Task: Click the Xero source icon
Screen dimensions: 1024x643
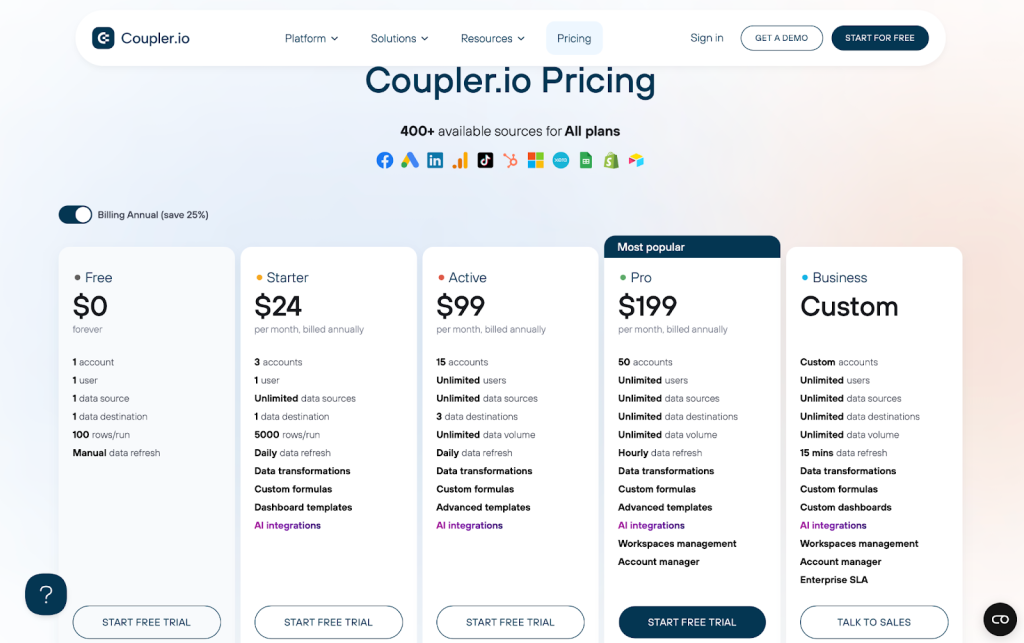Action: 561,160
